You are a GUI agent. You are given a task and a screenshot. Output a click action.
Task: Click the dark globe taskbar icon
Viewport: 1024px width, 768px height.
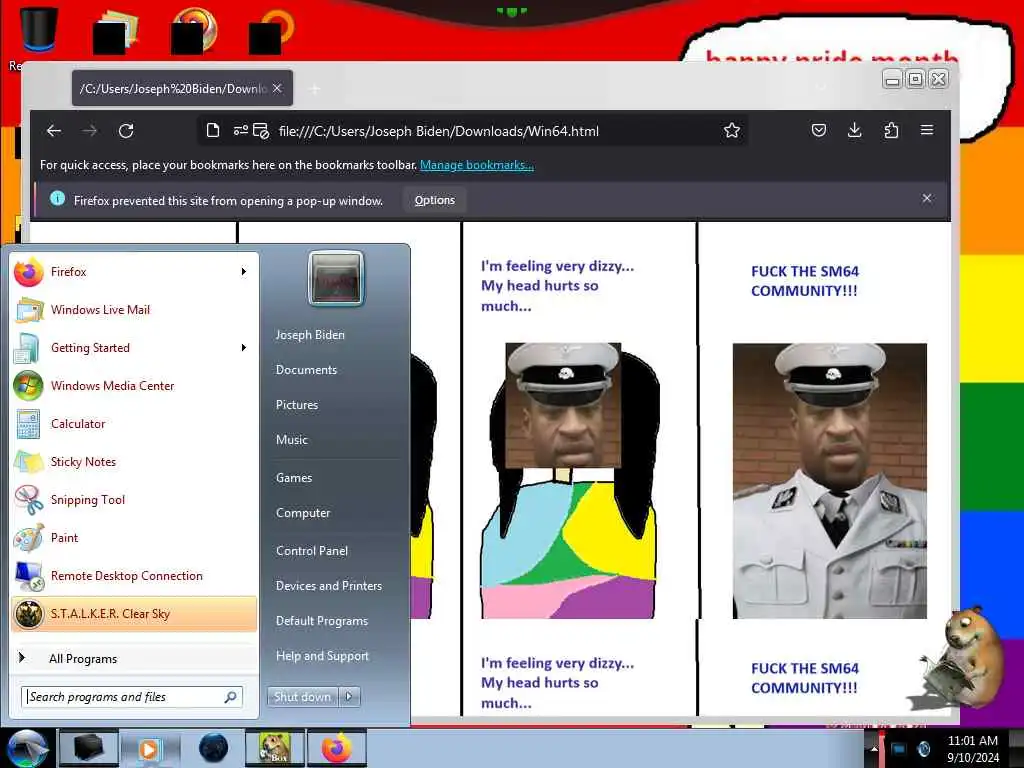(213, 748)
